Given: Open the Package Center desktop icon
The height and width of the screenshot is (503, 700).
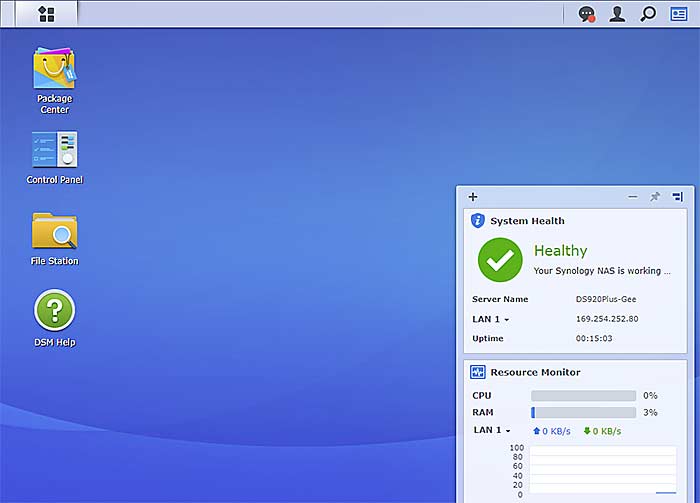Looking at the screenshot, I should 54,80.
